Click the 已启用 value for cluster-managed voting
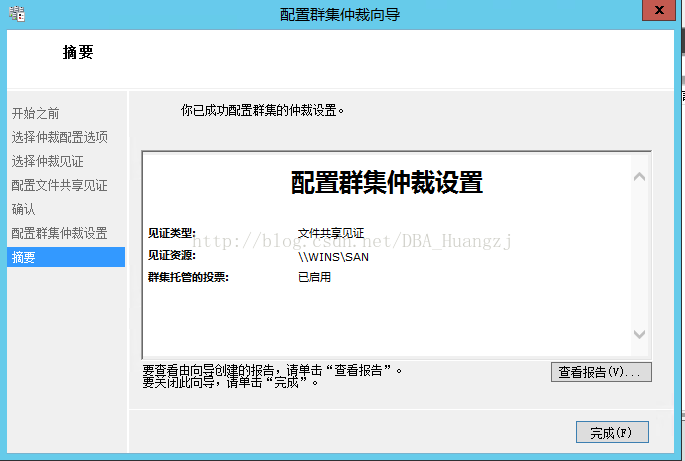685x461 pixels. point(314,277)
